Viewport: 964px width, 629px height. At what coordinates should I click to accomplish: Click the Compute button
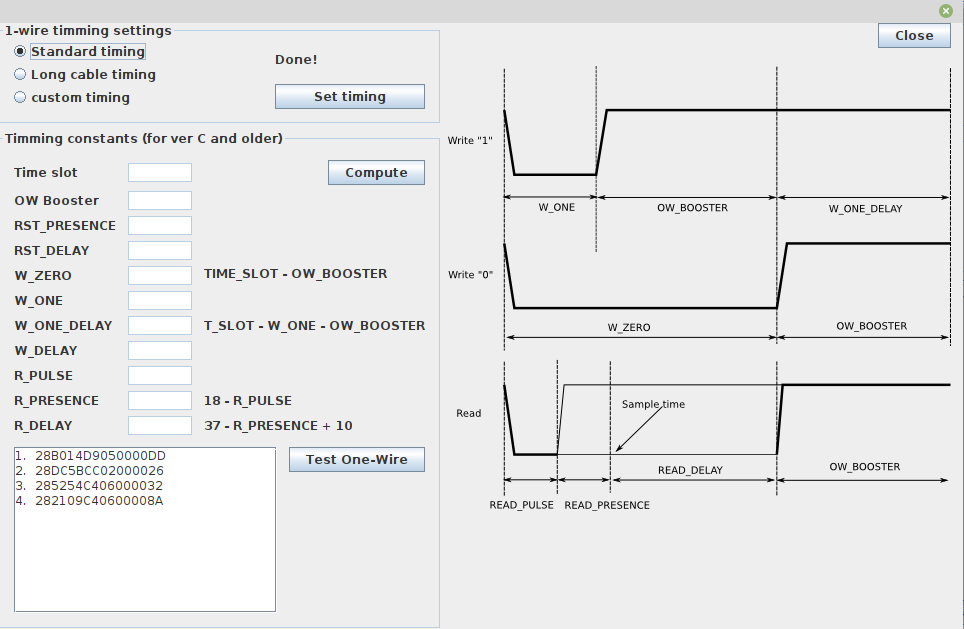click(376, 173)
